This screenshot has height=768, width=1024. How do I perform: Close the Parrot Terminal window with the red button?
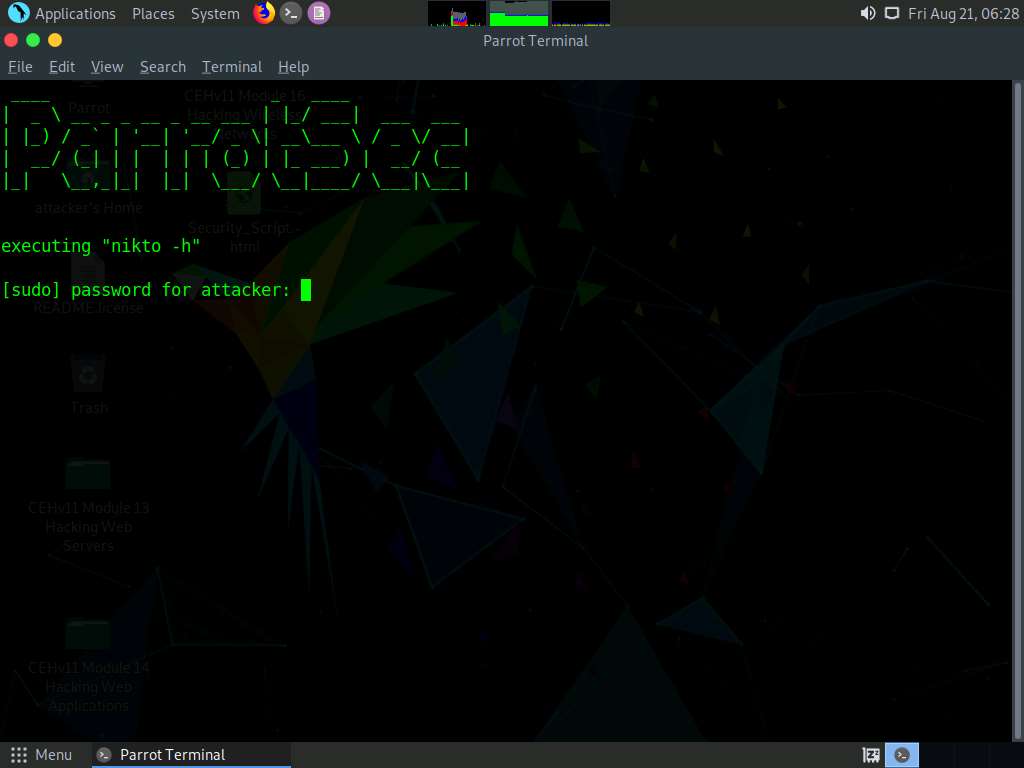[x=11, y=40]
